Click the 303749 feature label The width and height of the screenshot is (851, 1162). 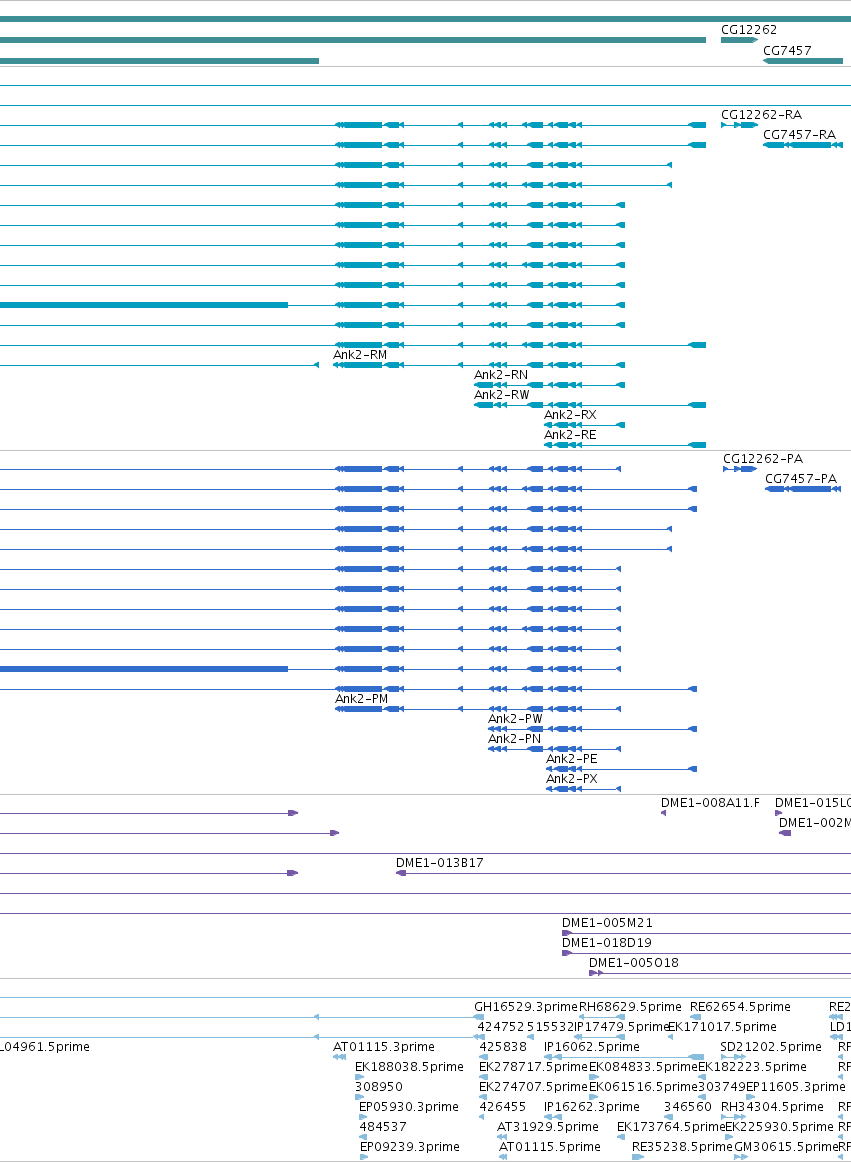[x=721, y=1087]
